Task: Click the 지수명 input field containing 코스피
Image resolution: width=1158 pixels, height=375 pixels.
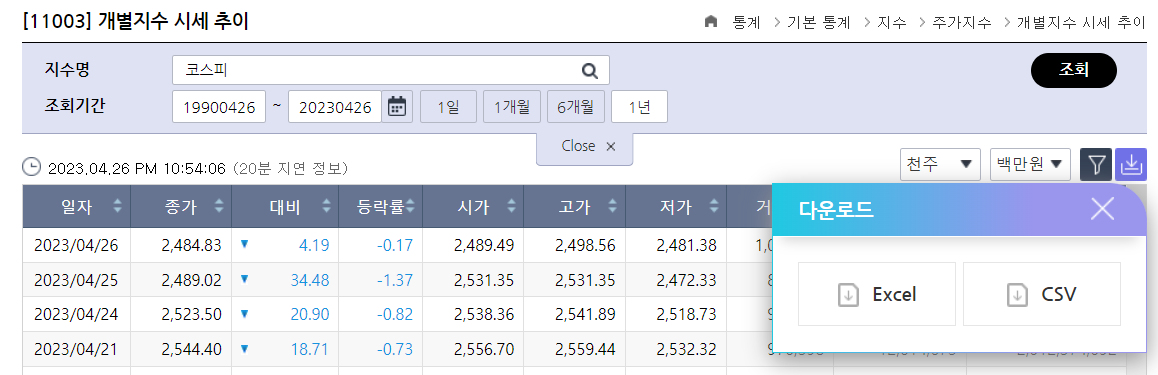Action: click(x=391, y=70)
